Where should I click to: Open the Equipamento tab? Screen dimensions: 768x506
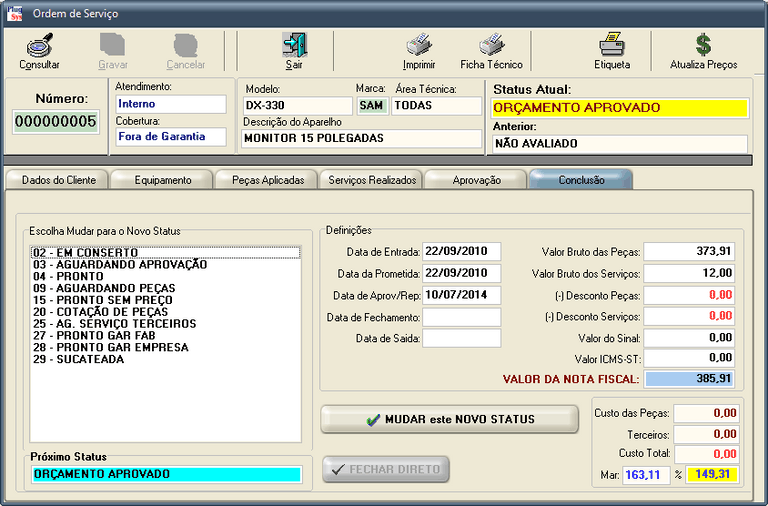tap(162, 180)
